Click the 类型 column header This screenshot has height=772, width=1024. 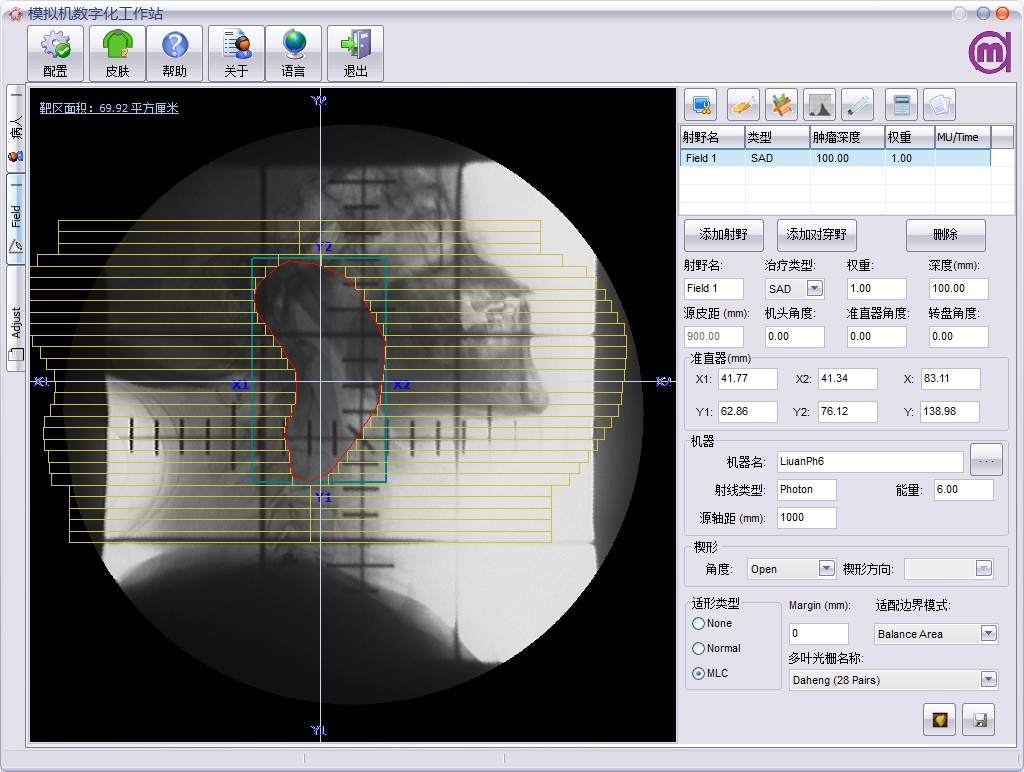click(x=777, y=137)
